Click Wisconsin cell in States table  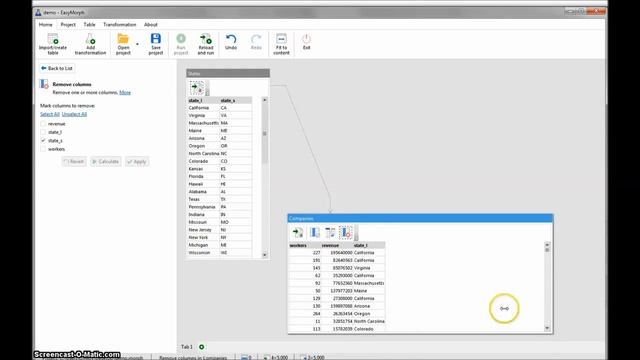coord(203,253)
